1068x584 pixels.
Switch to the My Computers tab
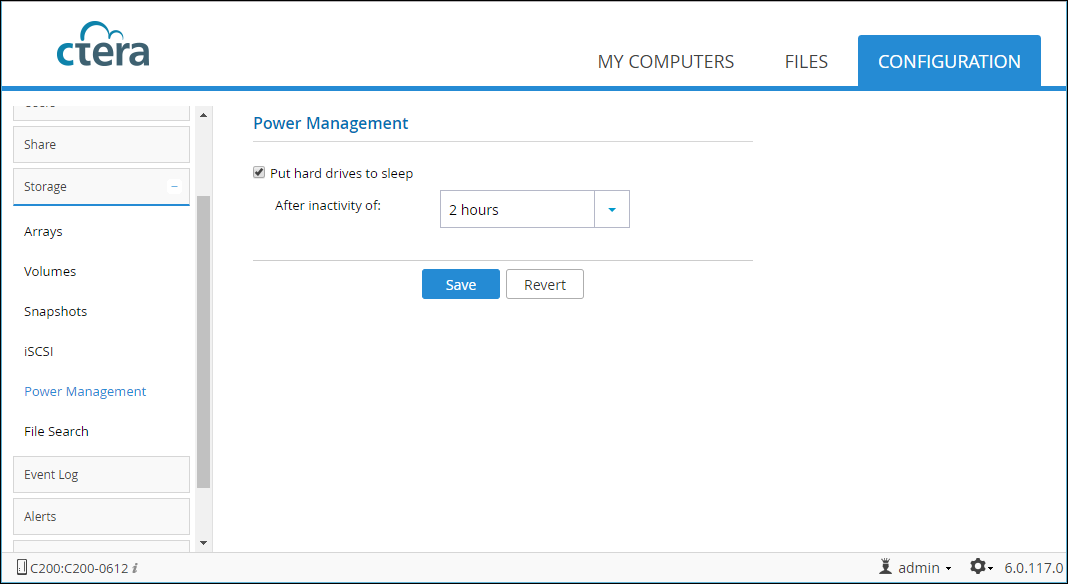point(665,61)
